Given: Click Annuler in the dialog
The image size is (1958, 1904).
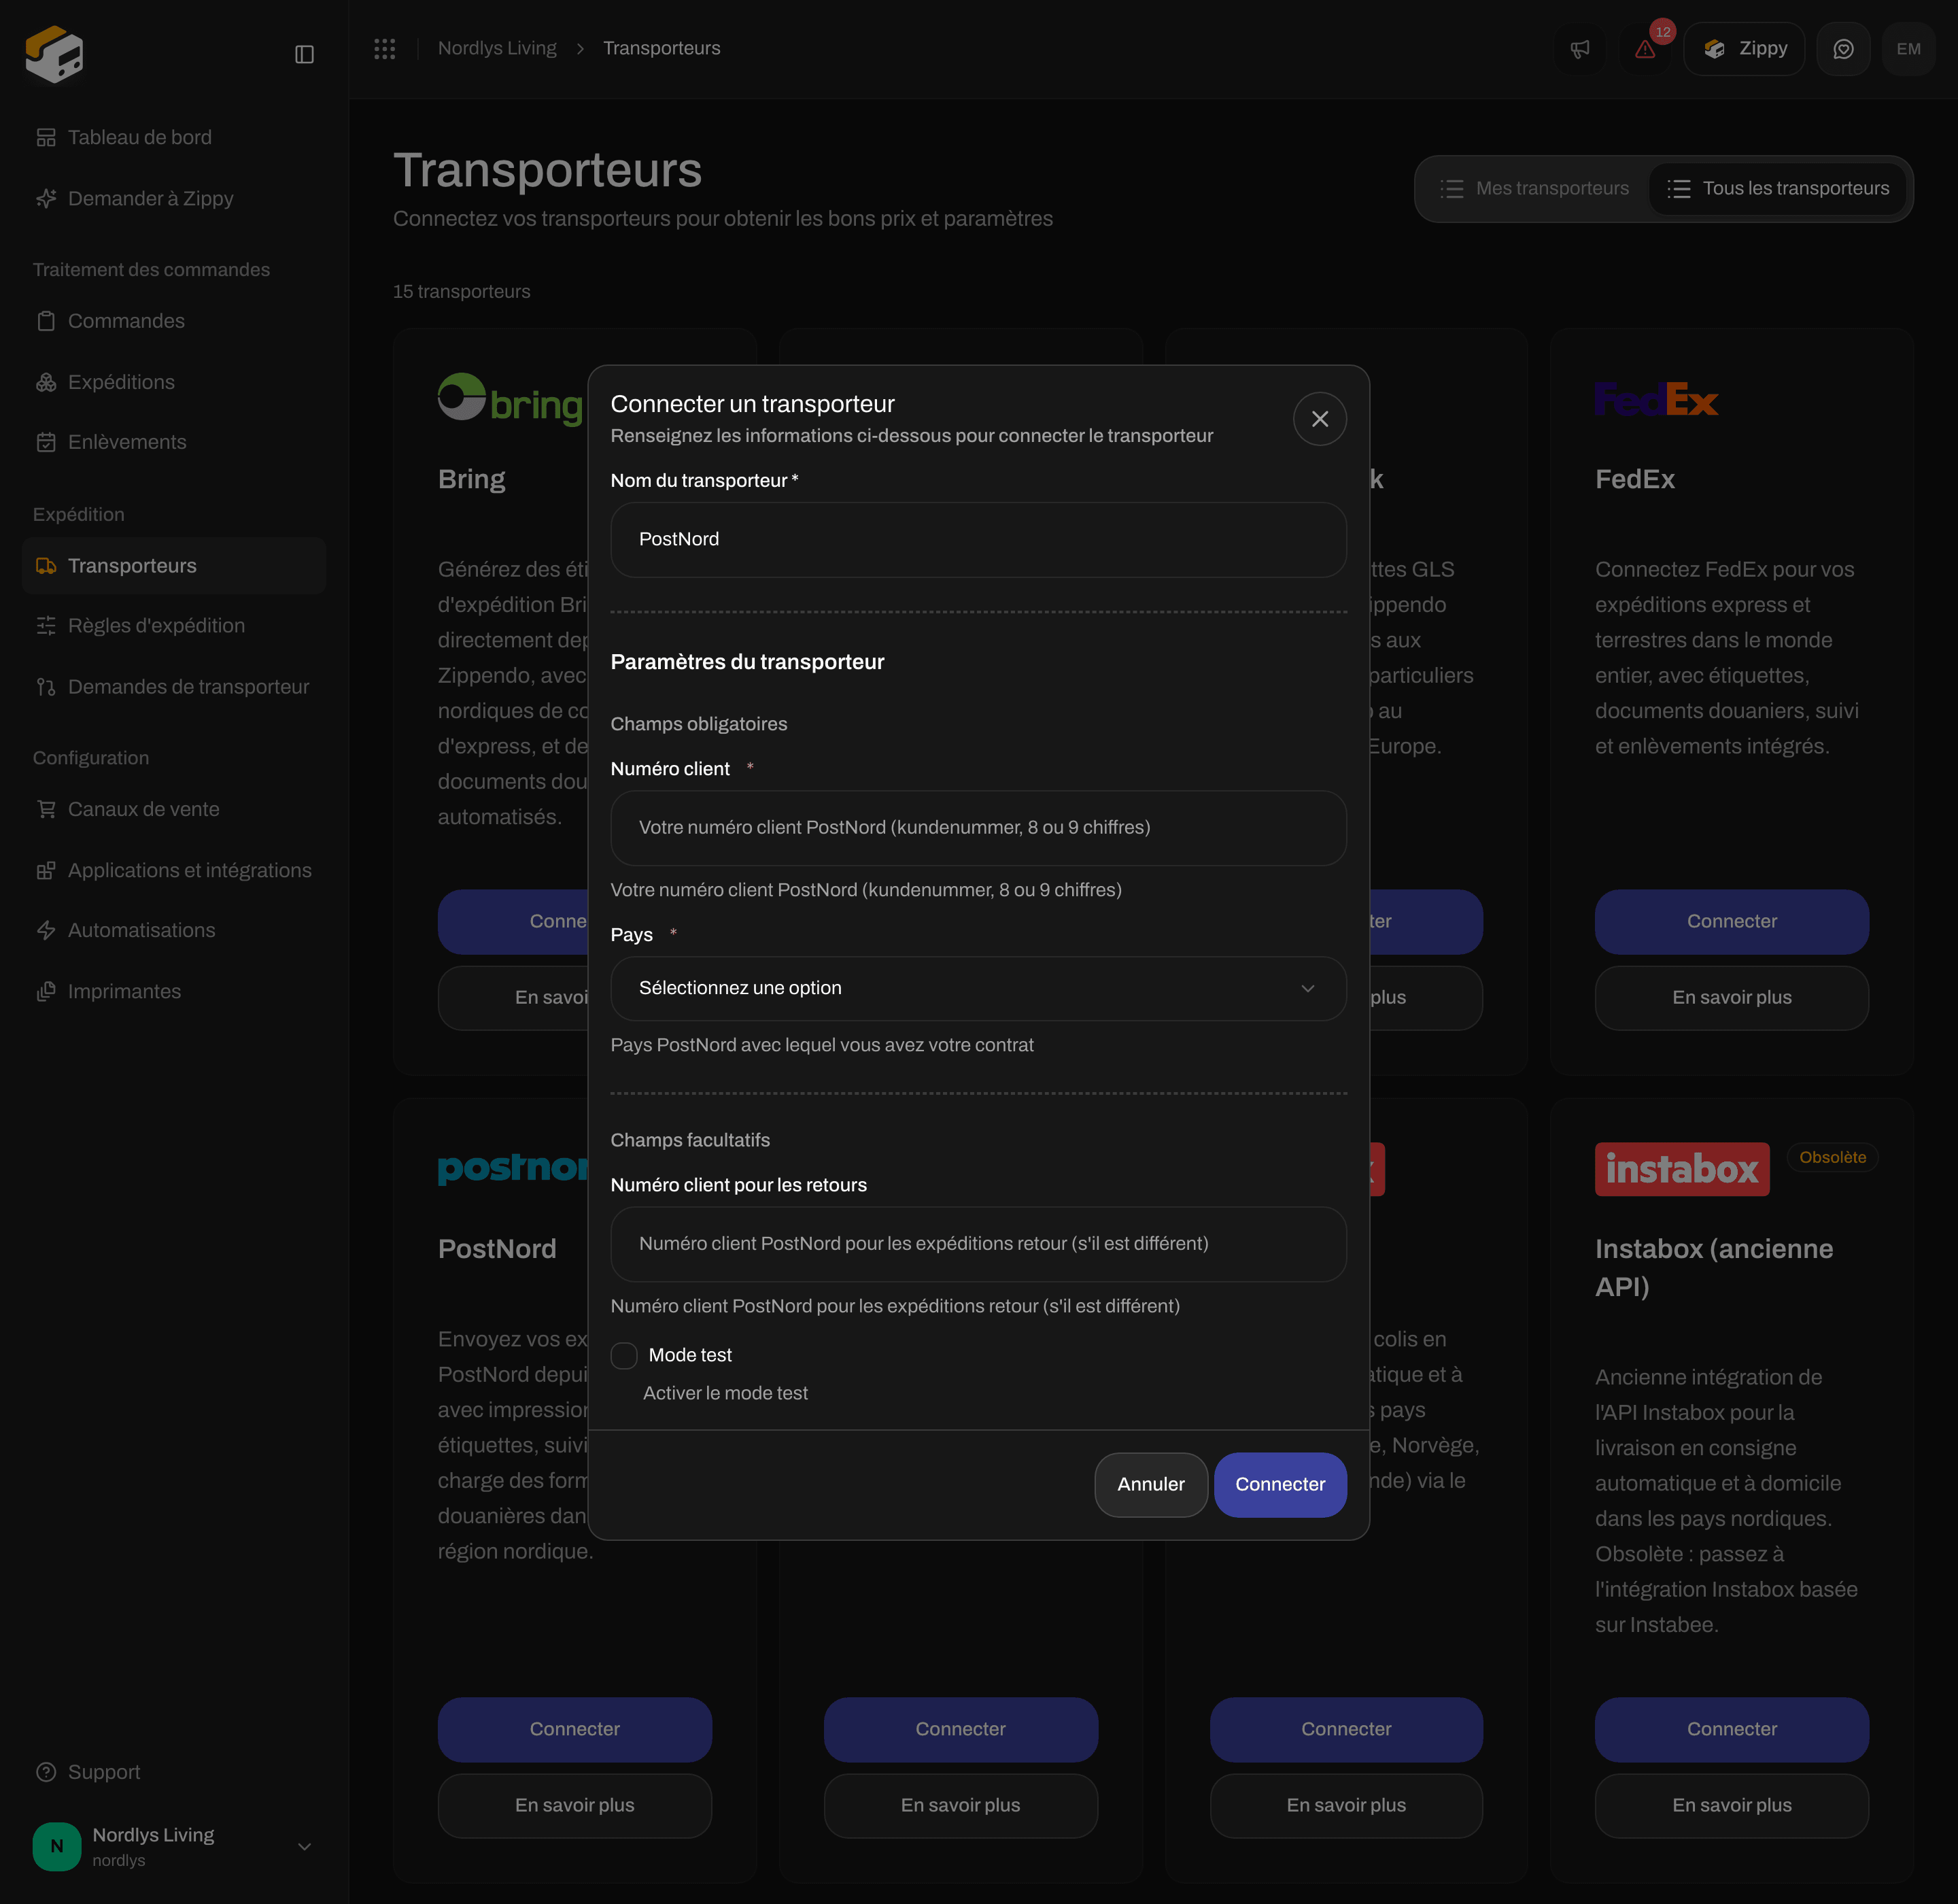Looking at the screenshot, I should click(1150, 1484).
